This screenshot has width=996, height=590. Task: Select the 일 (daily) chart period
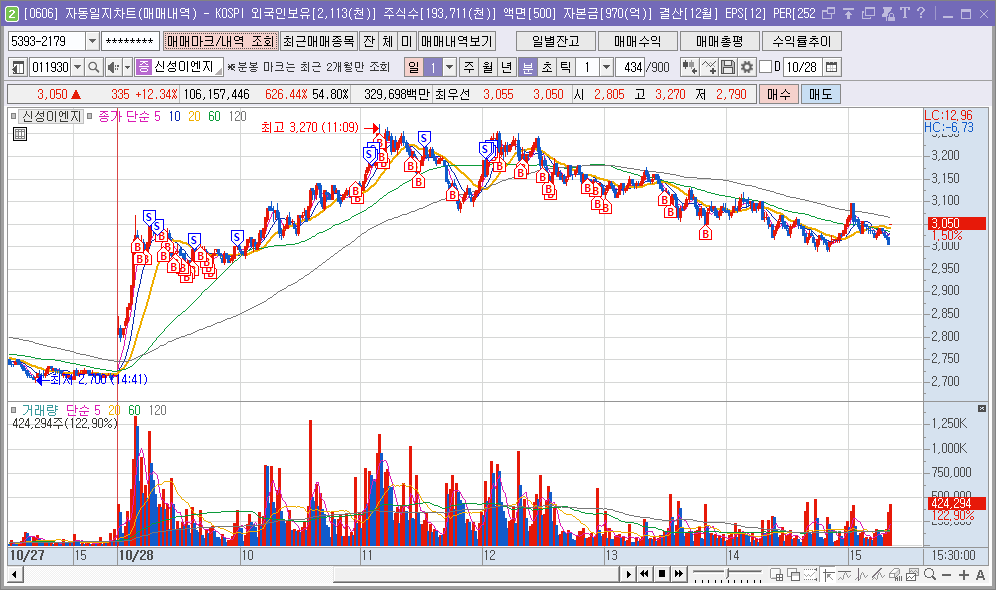pos(414,67)
